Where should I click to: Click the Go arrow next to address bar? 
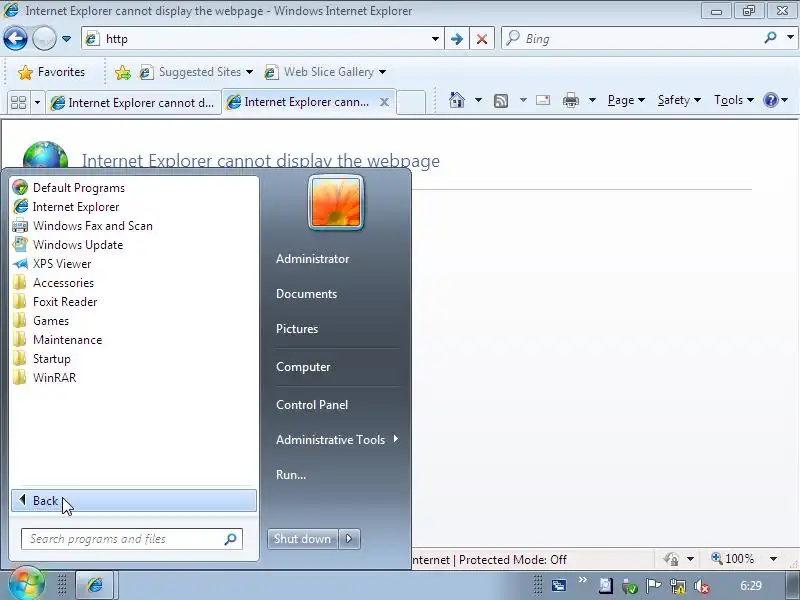tap(457, 39)
